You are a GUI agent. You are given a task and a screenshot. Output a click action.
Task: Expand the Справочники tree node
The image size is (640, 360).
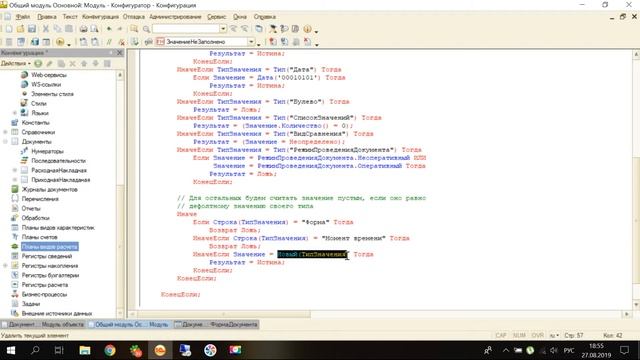point(5,132)
